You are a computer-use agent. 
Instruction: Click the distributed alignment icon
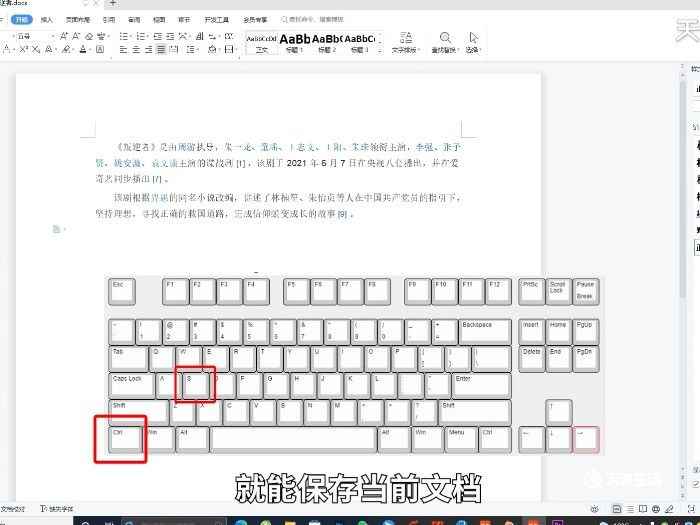174,50
